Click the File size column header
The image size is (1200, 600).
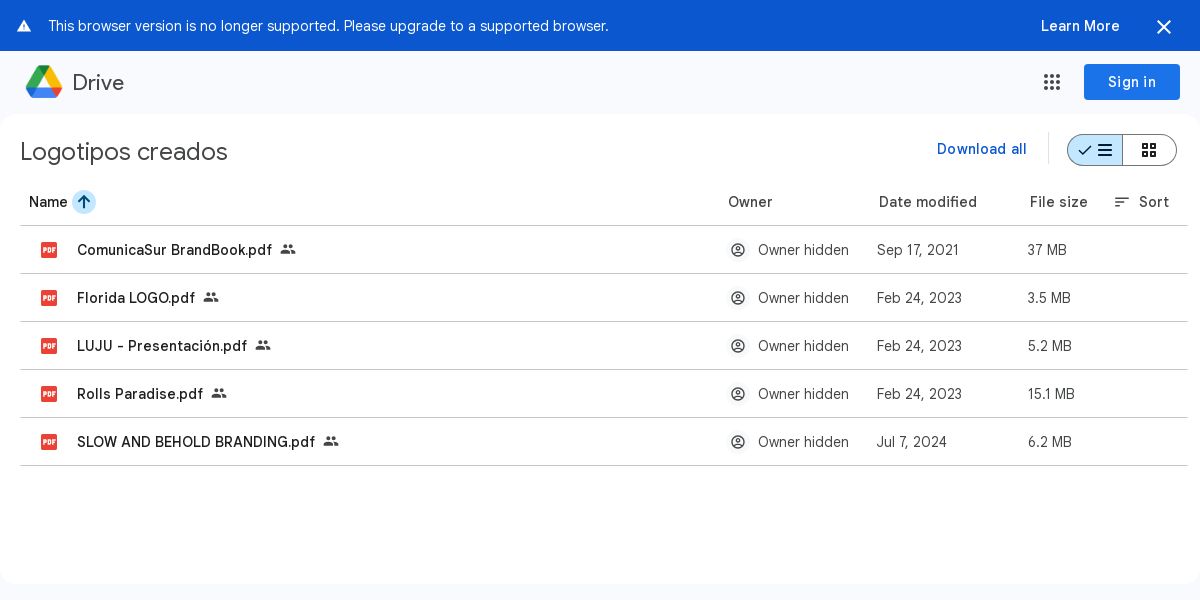point(1058,202)
